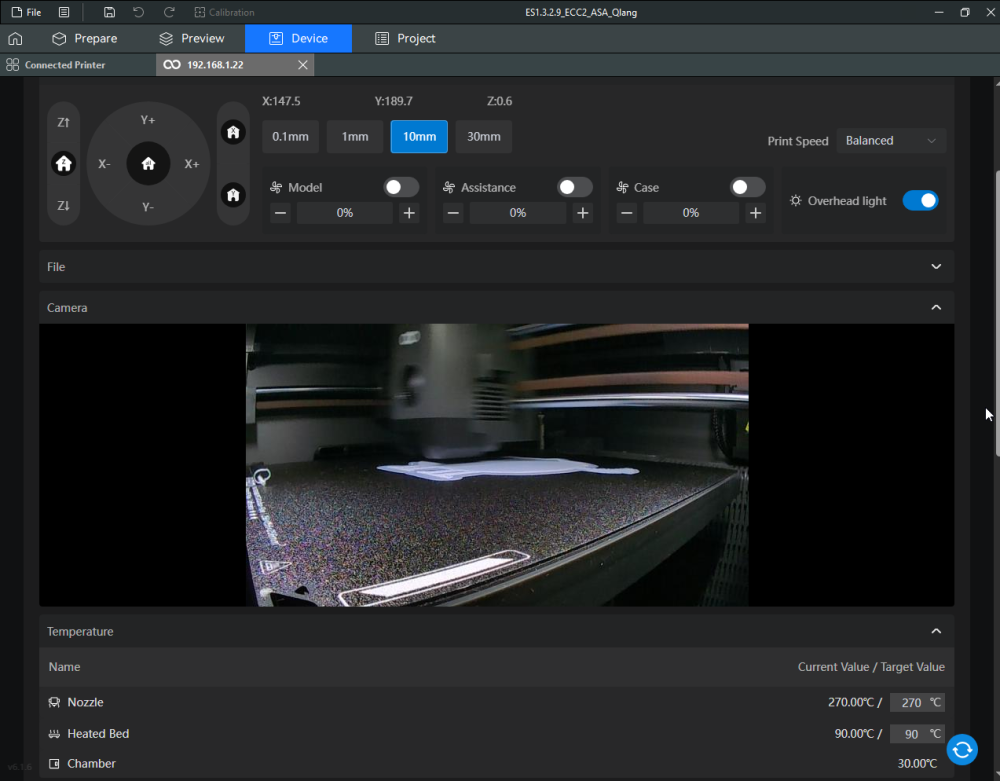Expand the File section
The image size is (1000, 781).
click(936, 267)
